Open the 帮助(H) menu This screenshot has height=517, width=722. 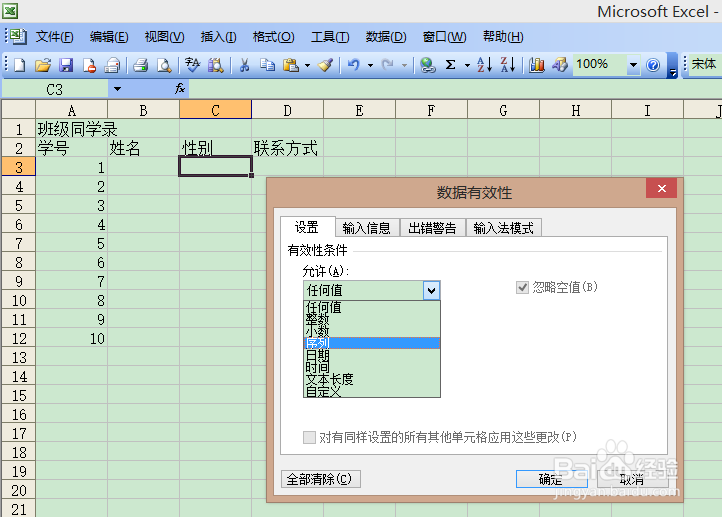503,37
